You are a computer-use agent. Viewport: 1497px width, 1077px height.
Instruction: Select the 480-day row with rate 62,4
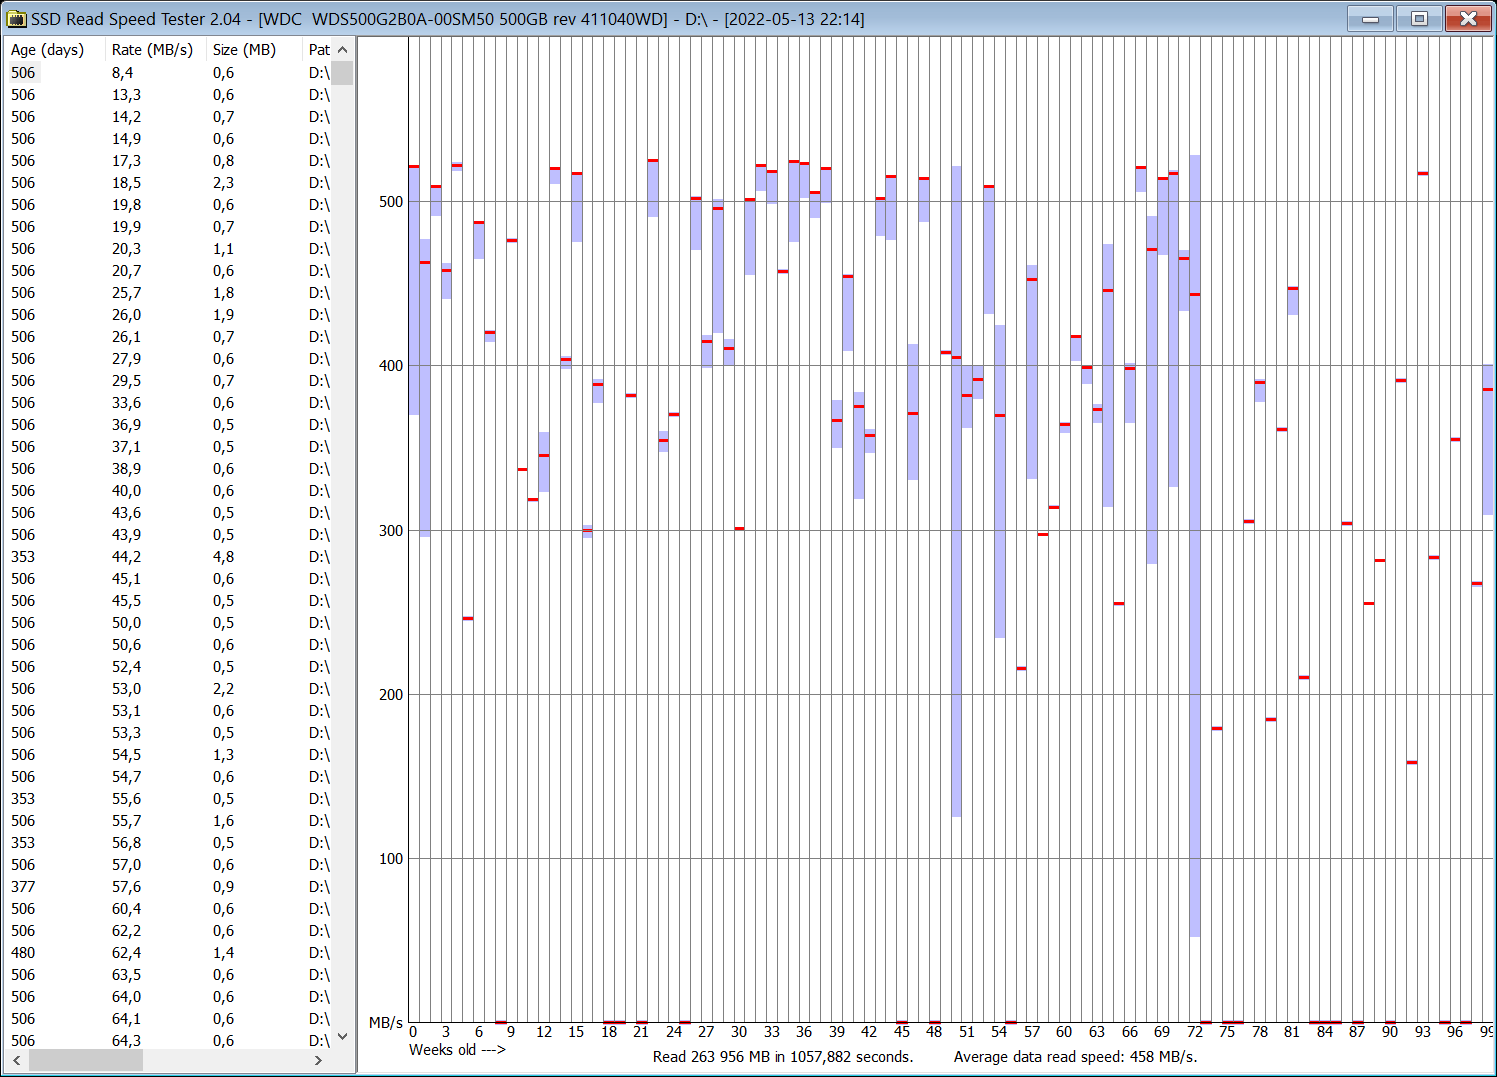tap(169, 953)
